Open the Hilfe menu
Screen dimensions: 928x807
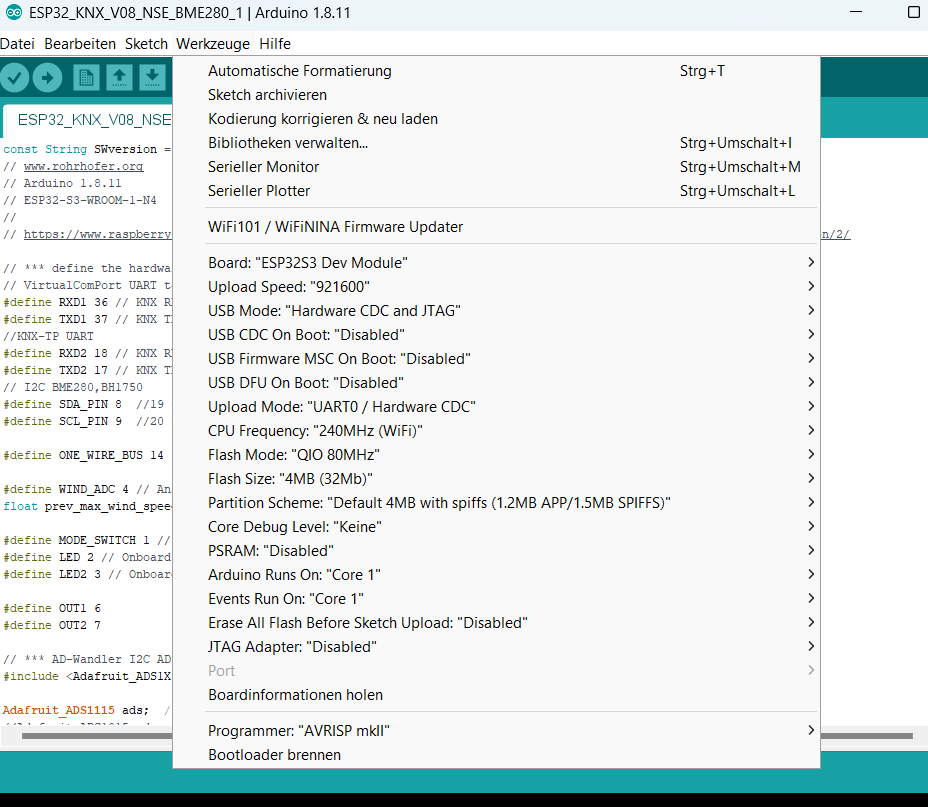[275, 44]
